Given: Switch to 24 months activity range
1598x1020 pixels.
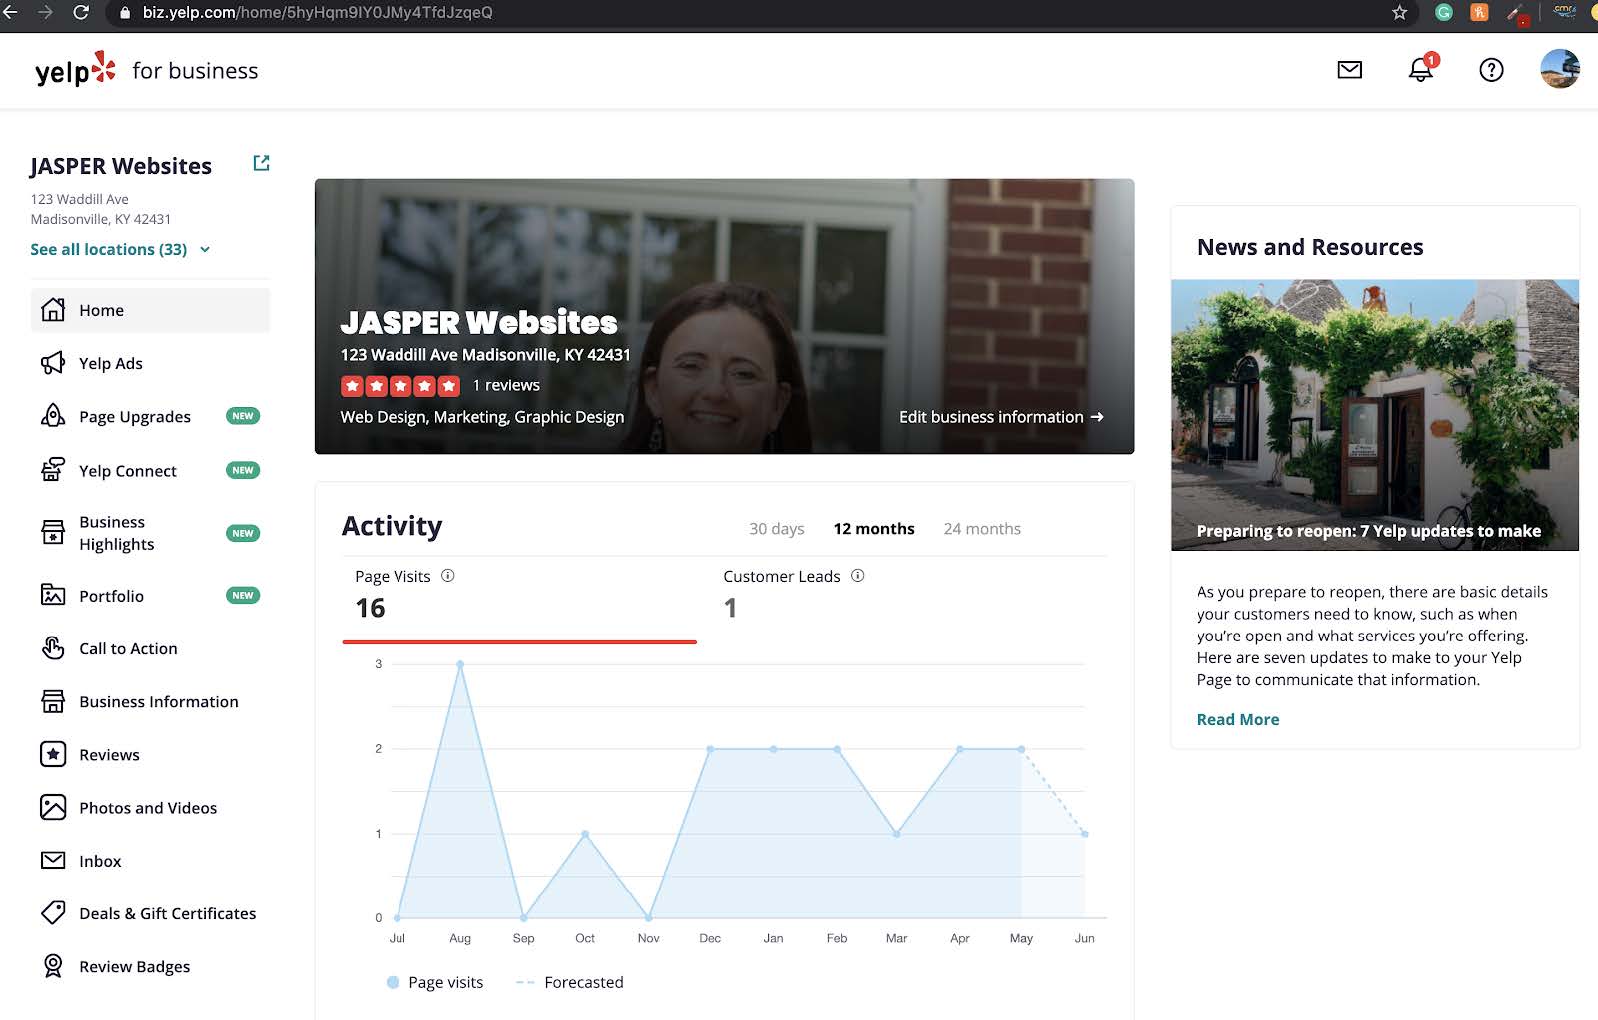Looking at the screenshot, I should tap(981, 529).
